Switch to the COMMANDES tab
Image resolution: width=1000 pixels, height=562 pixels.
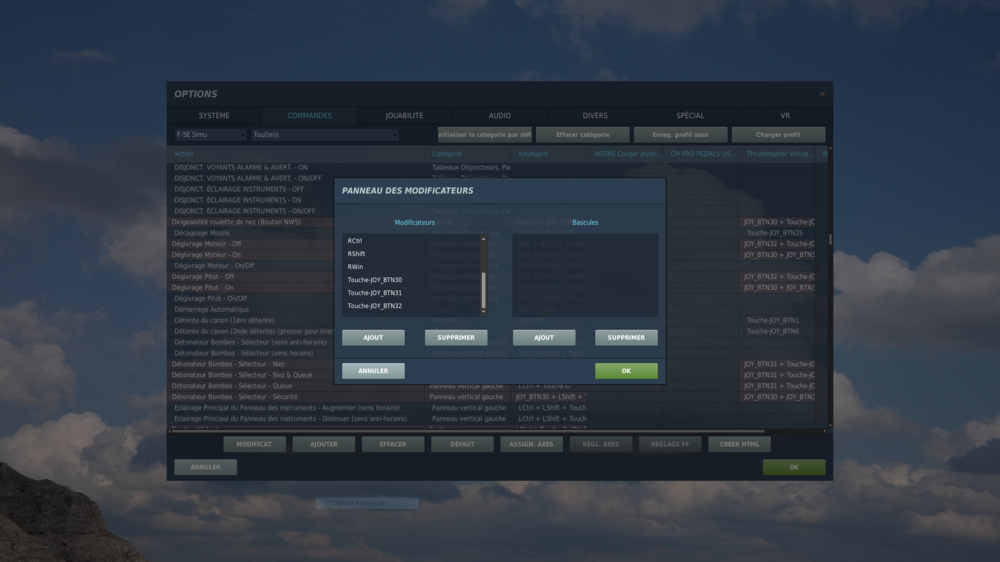(309, 115)
